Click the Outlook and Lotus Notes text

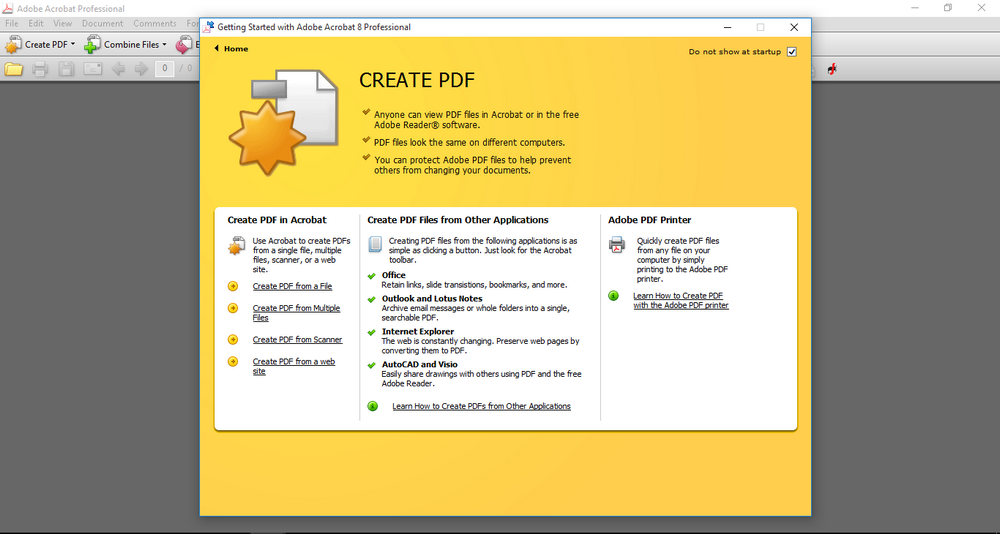pyautogui.click(x=432, y=299)
